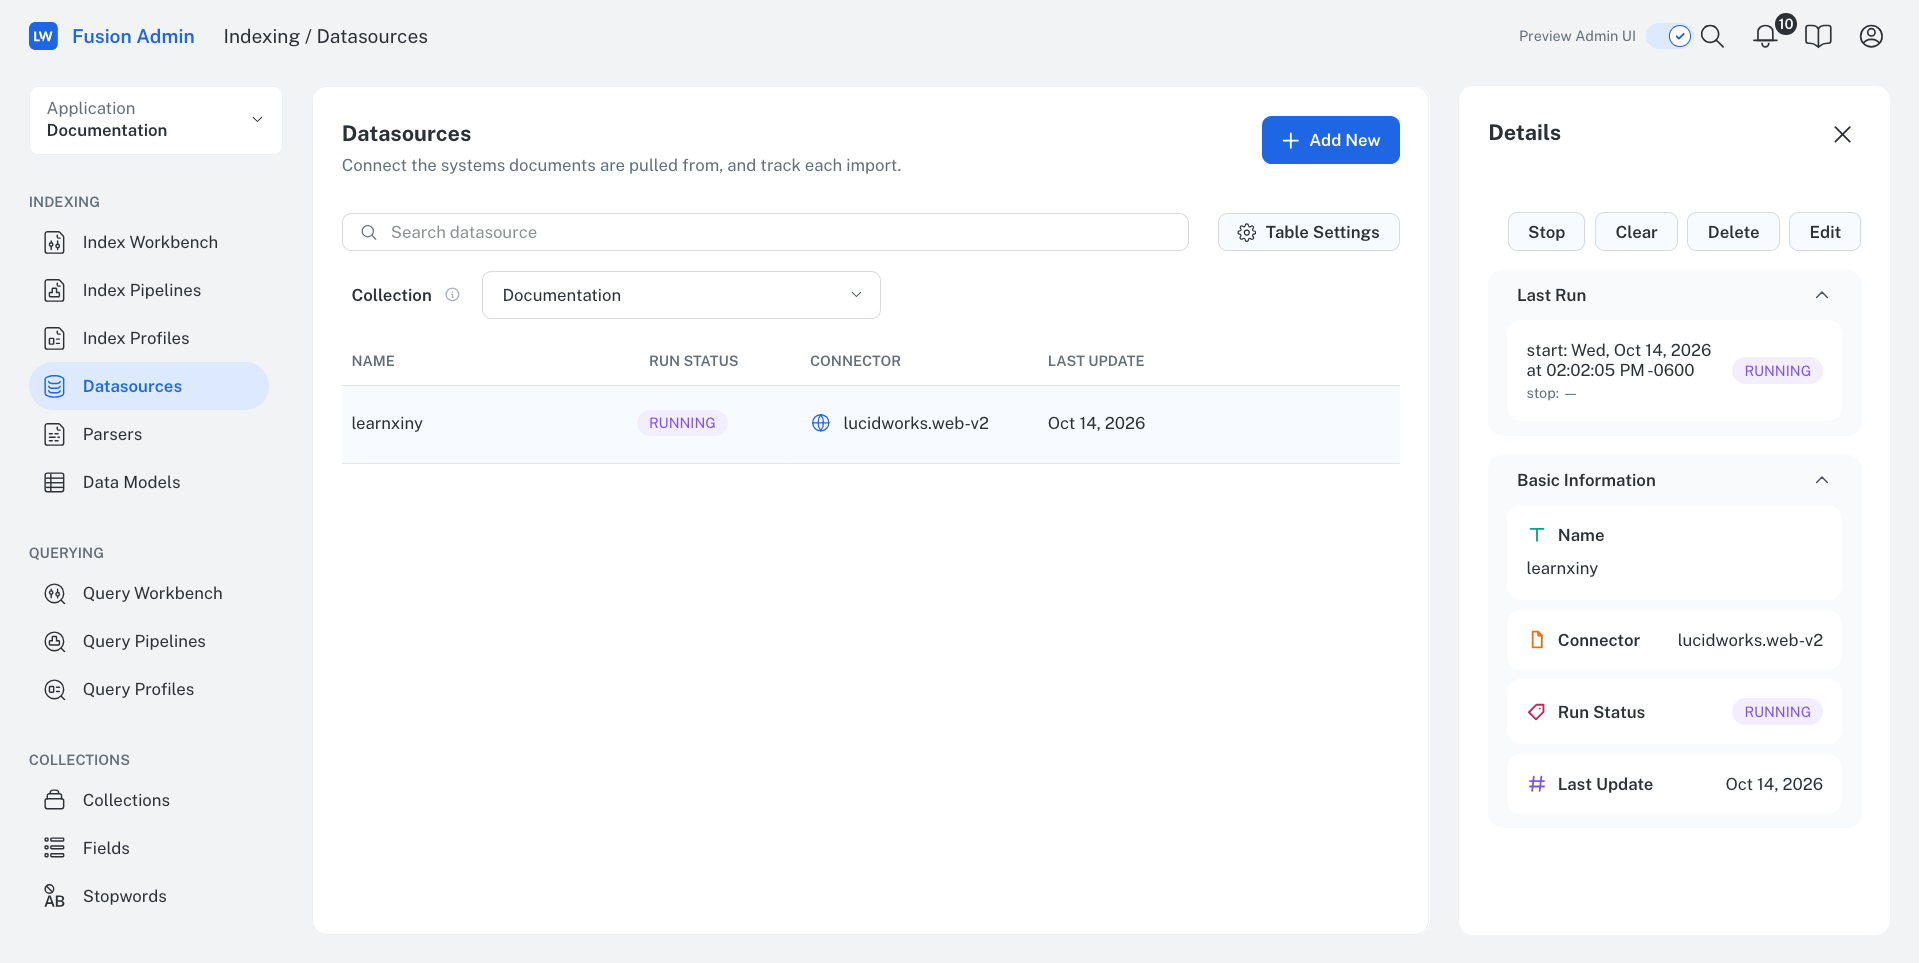Click the Query Profiles icon

(55, 689)
